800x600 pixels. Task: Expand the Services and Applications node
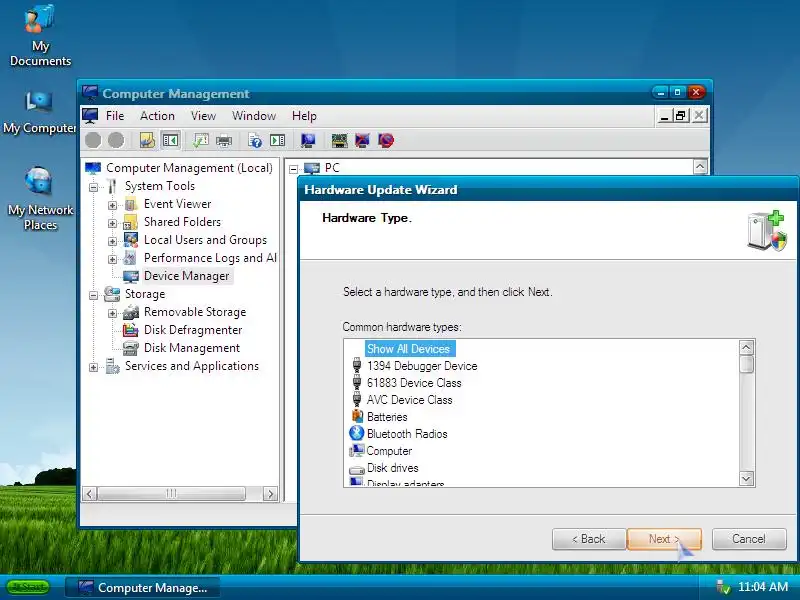coord(93,367)
